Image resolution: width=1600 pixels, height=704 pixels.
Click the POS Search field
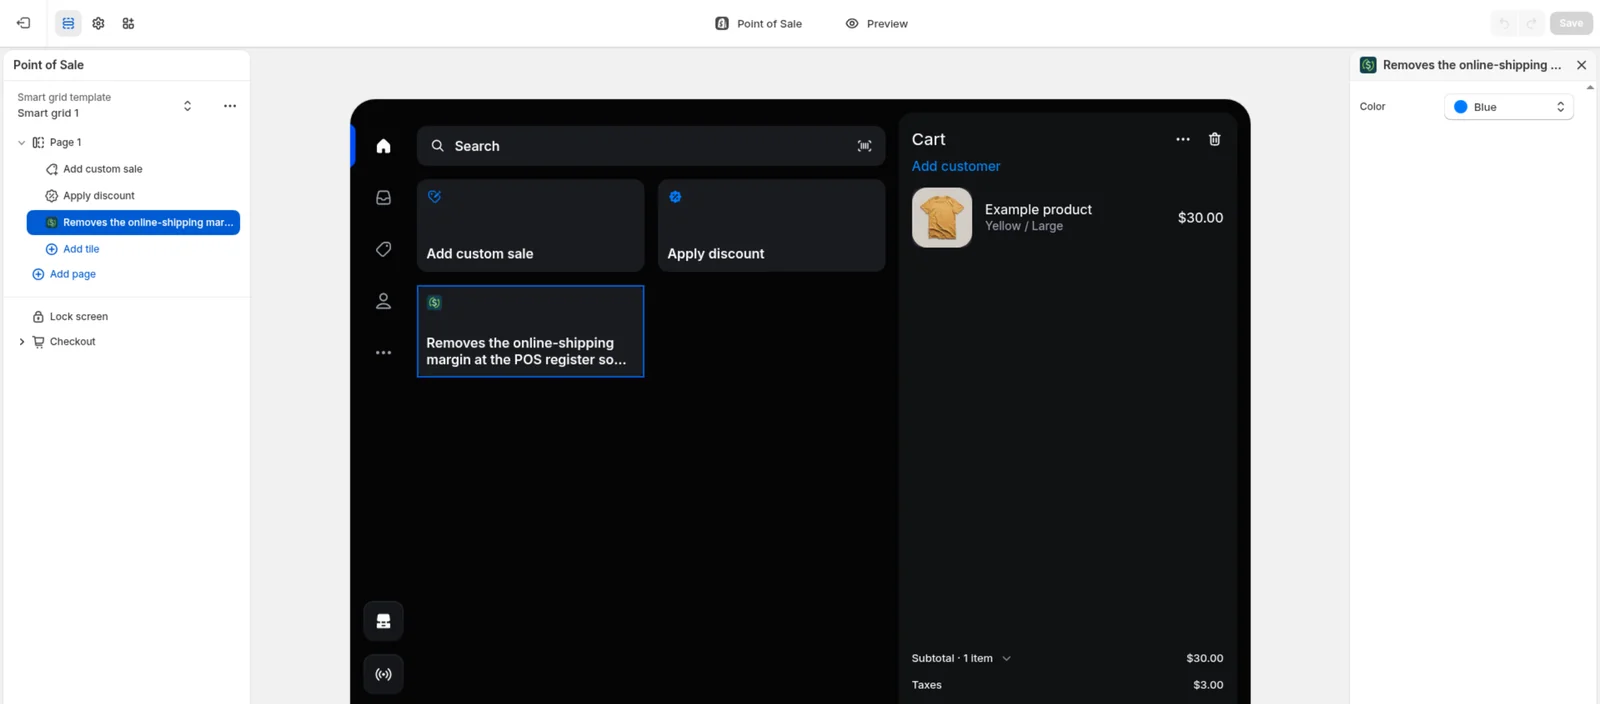pos(651,146)
